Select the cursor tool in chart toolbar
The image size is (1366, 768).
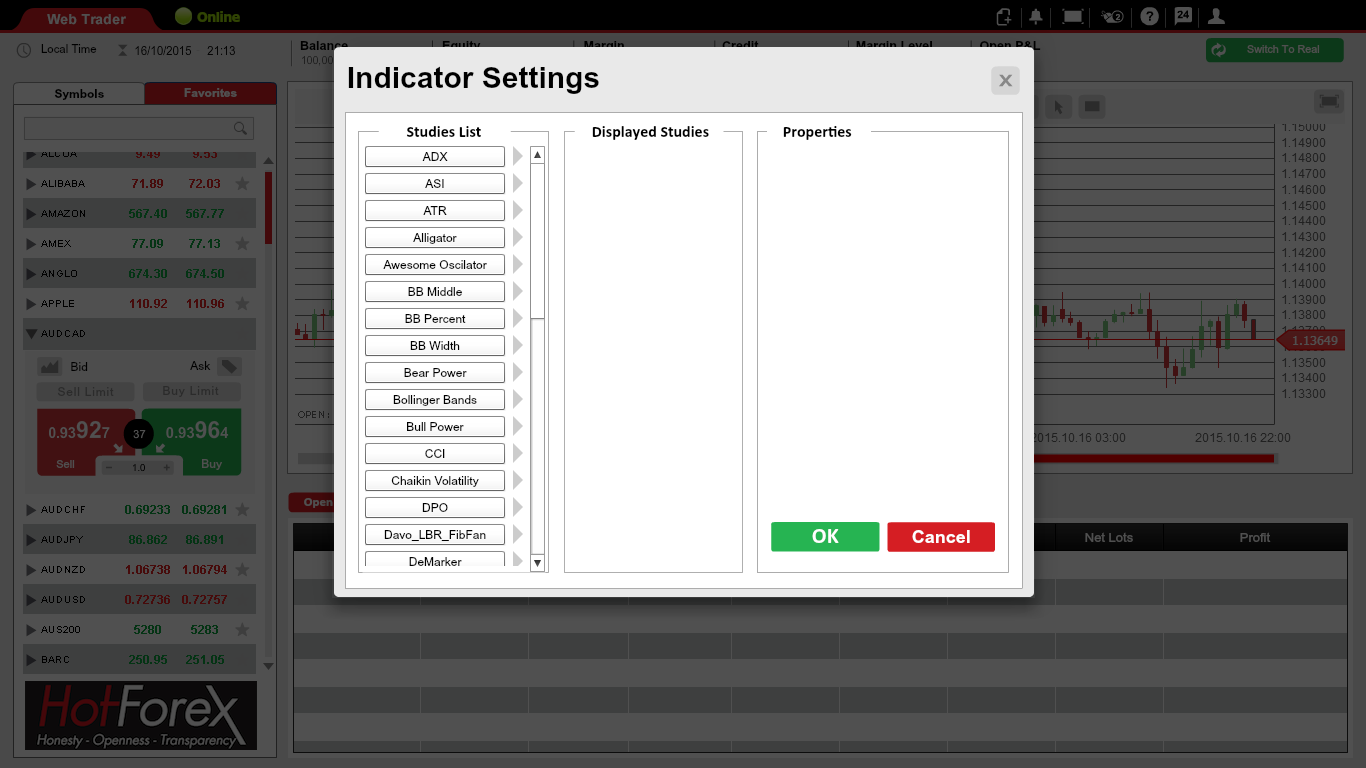tap(1060, 107)
